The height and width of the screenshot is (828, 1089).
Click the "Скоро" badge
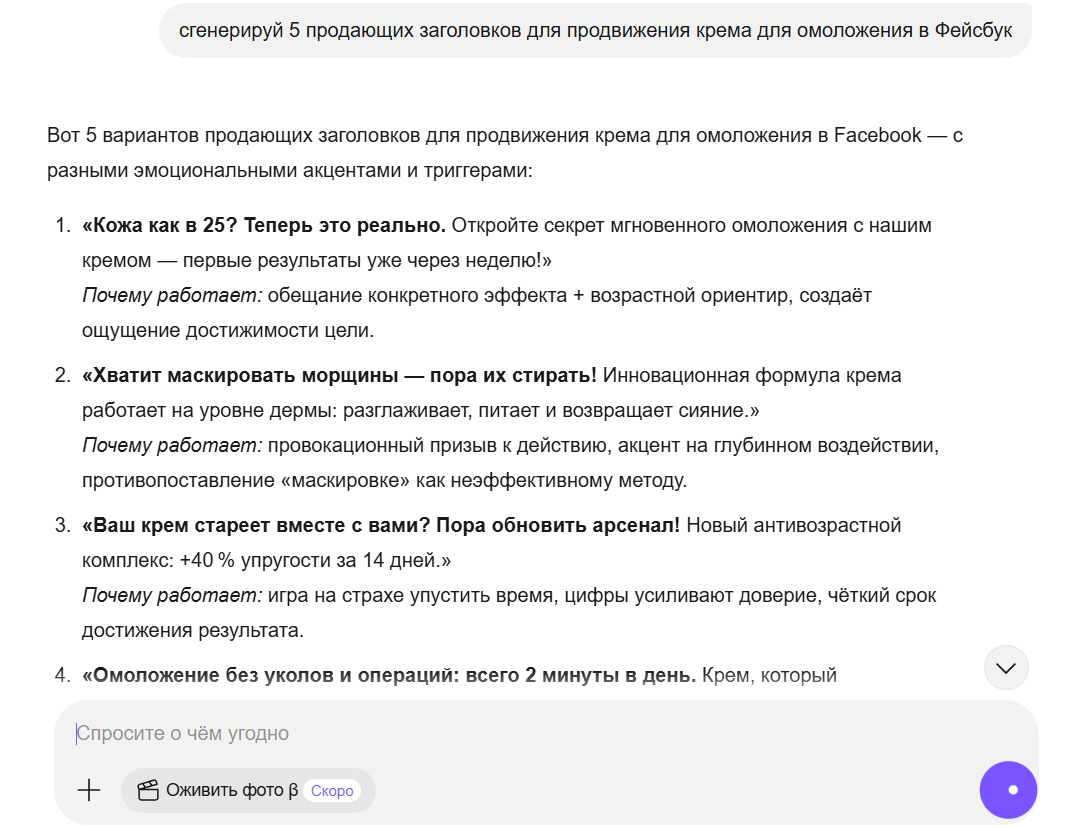pos(331,790)
